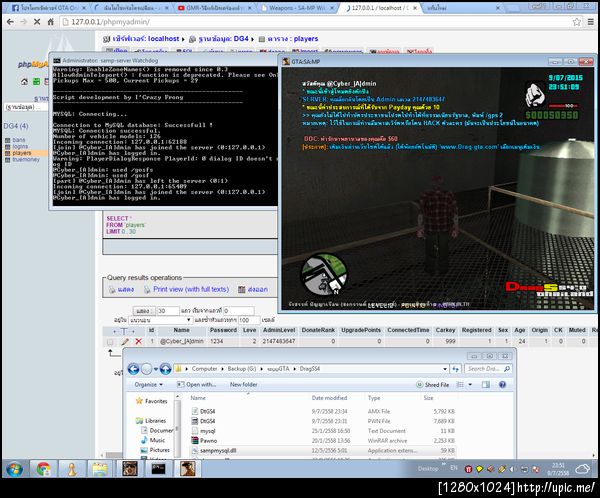The width and height of the screenshot is (600, 498).
Task: Click the show rows button beside the 30 field
Action: pyautogui.click(x=143, y=311)
